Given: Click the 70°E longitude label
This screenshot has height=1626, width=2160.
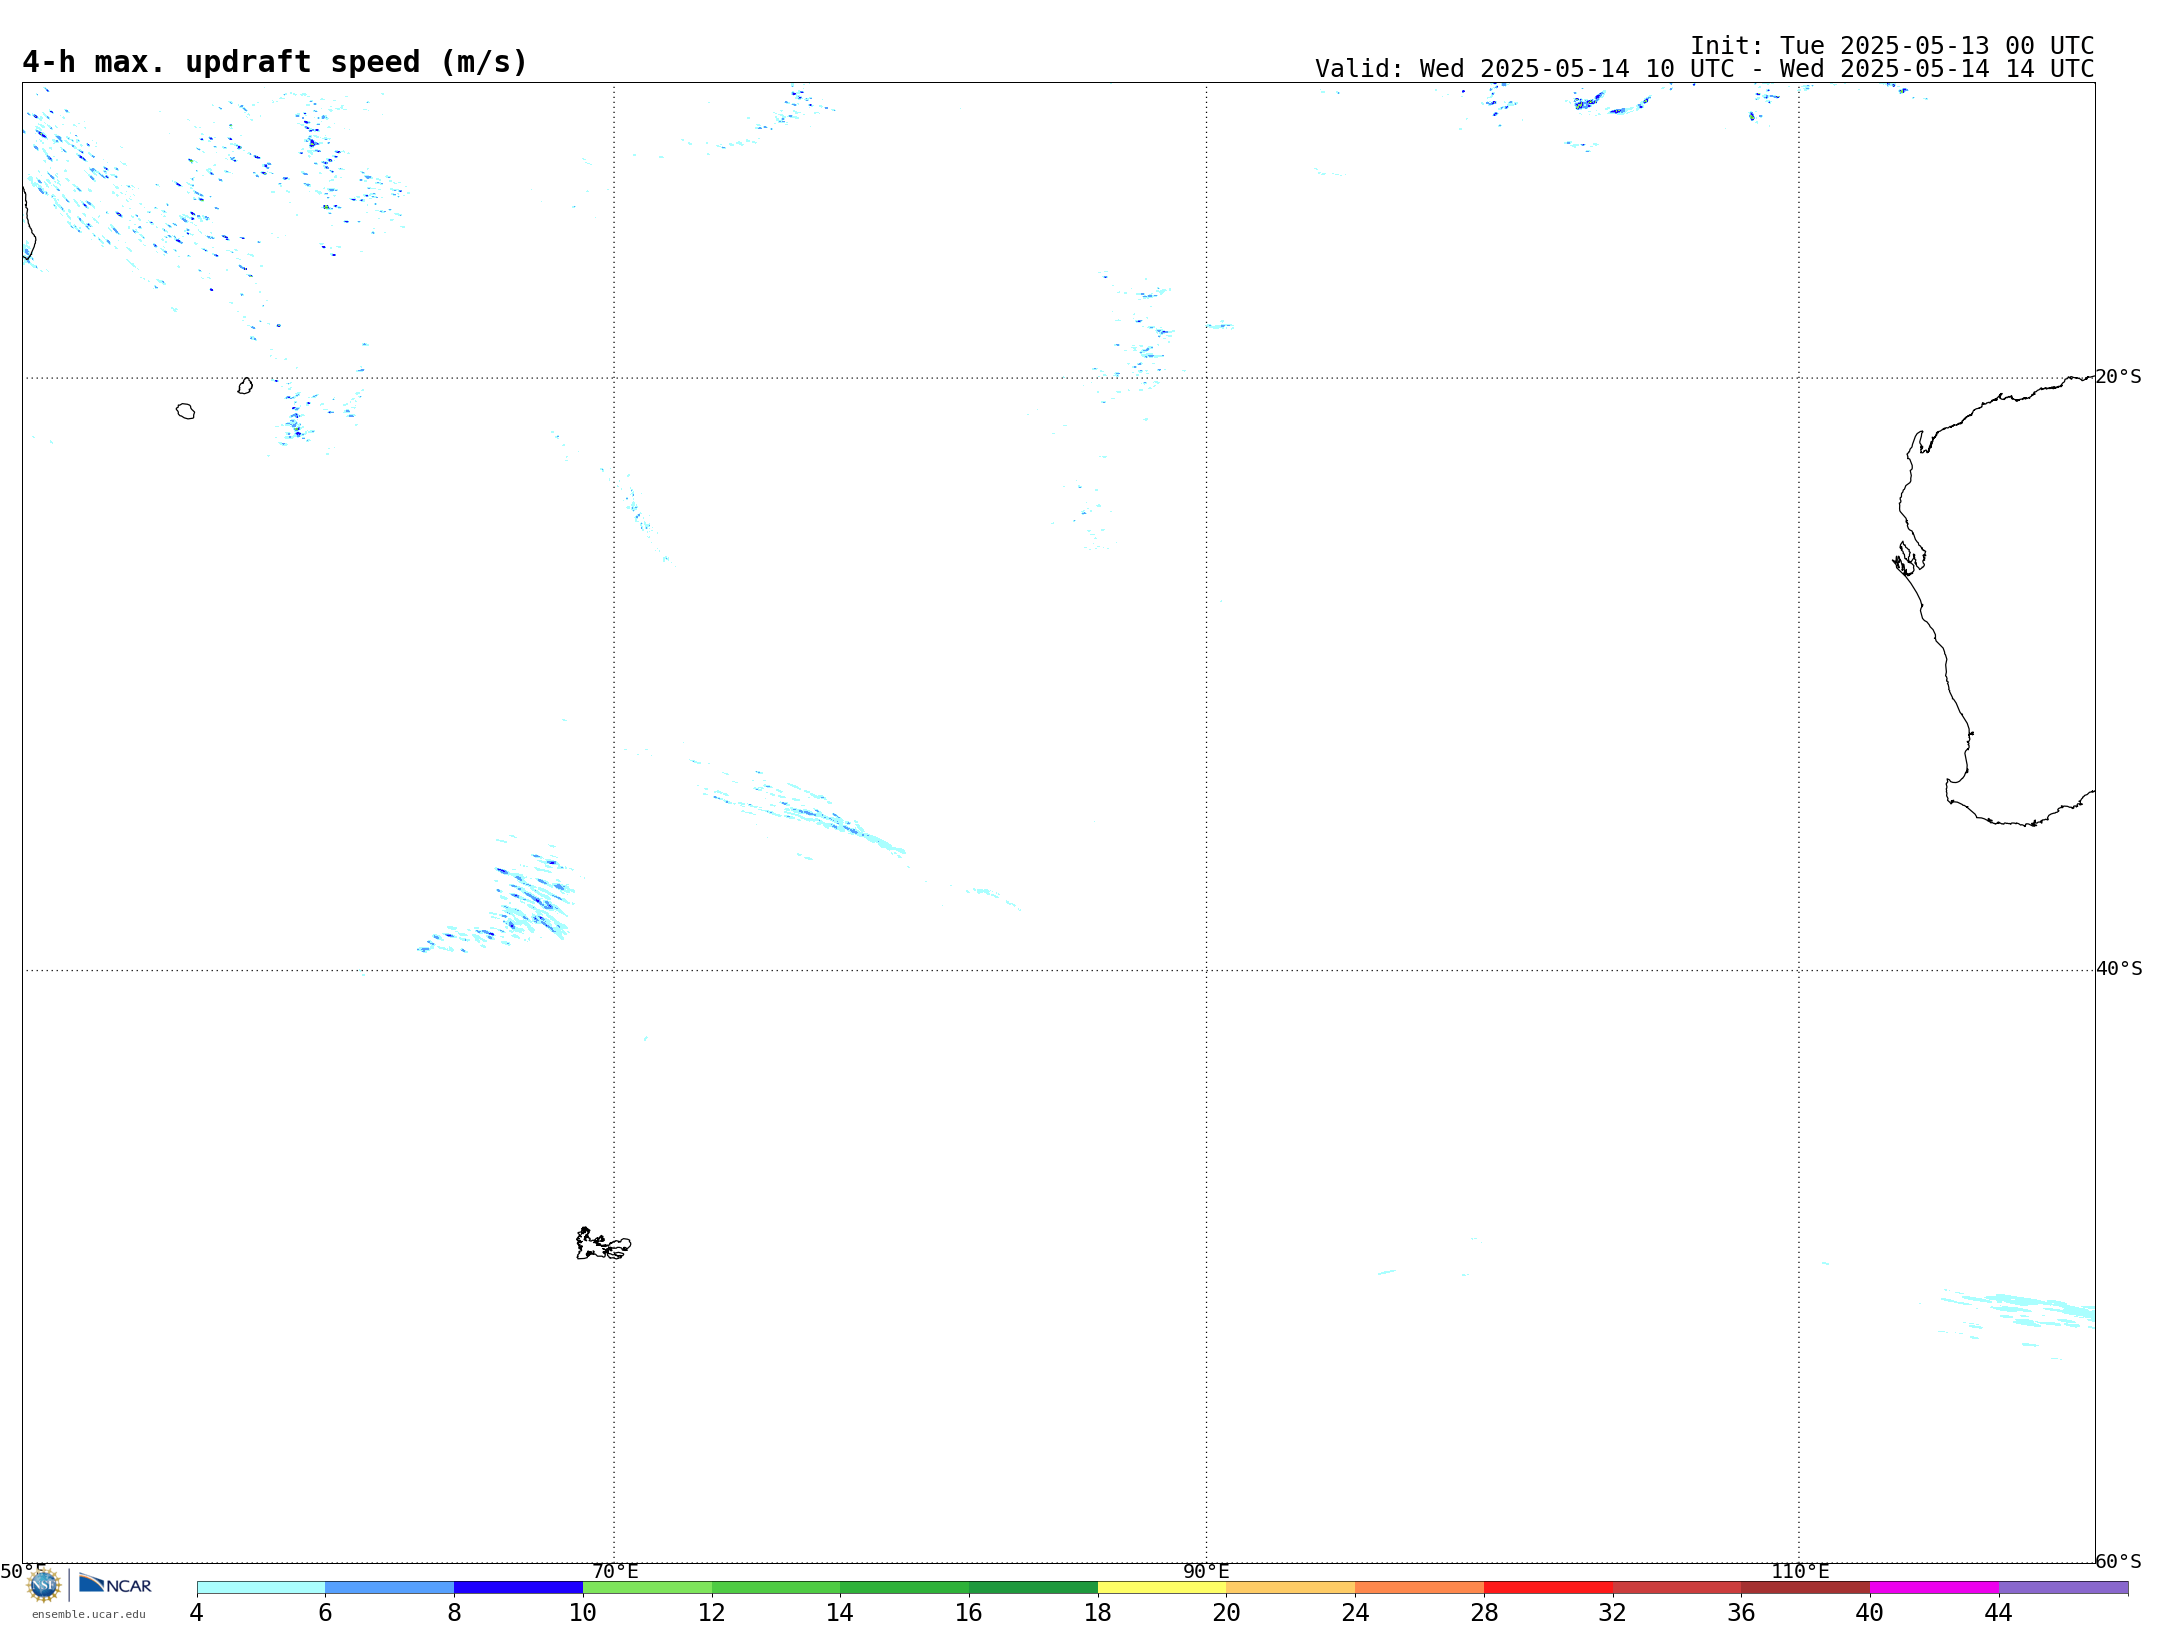Looking at the screenshot, I should click(615, 1571).
